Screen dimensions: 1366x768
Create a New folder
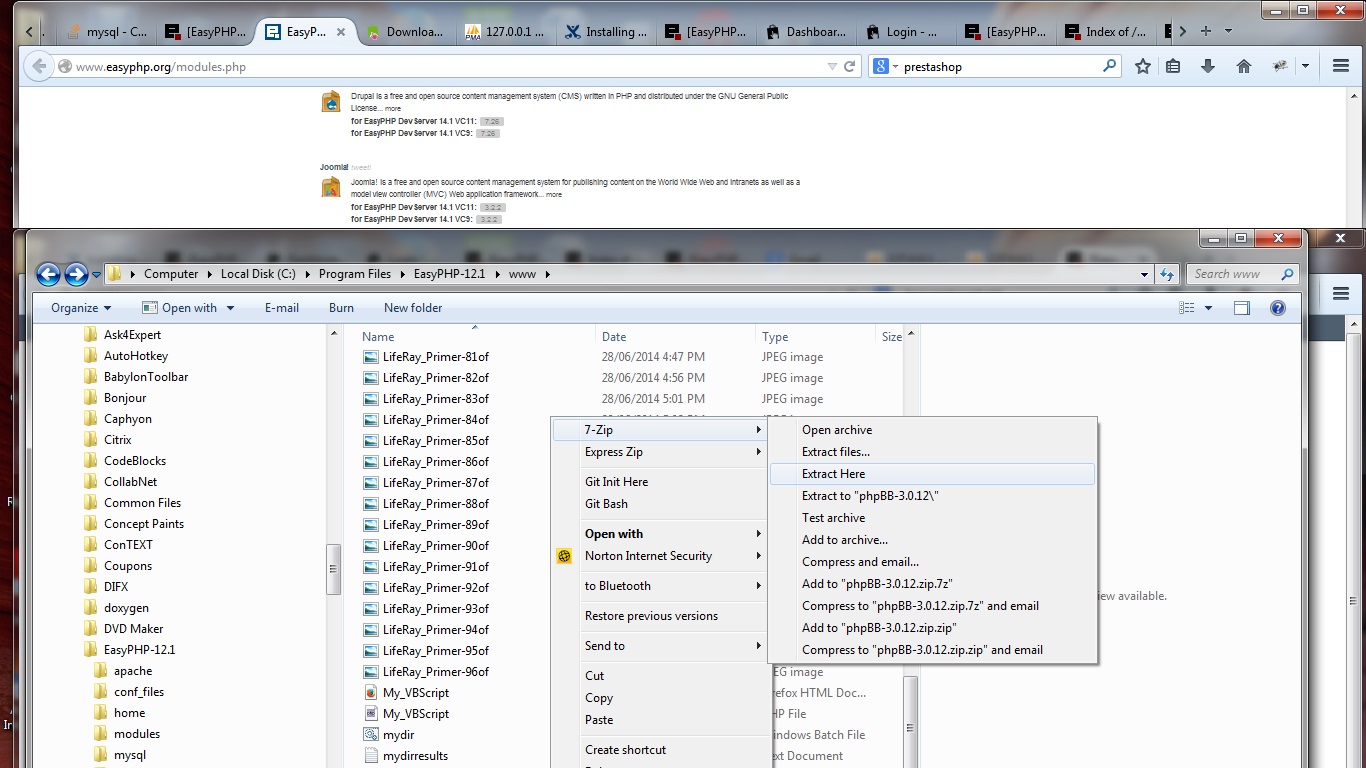(413, 308)
